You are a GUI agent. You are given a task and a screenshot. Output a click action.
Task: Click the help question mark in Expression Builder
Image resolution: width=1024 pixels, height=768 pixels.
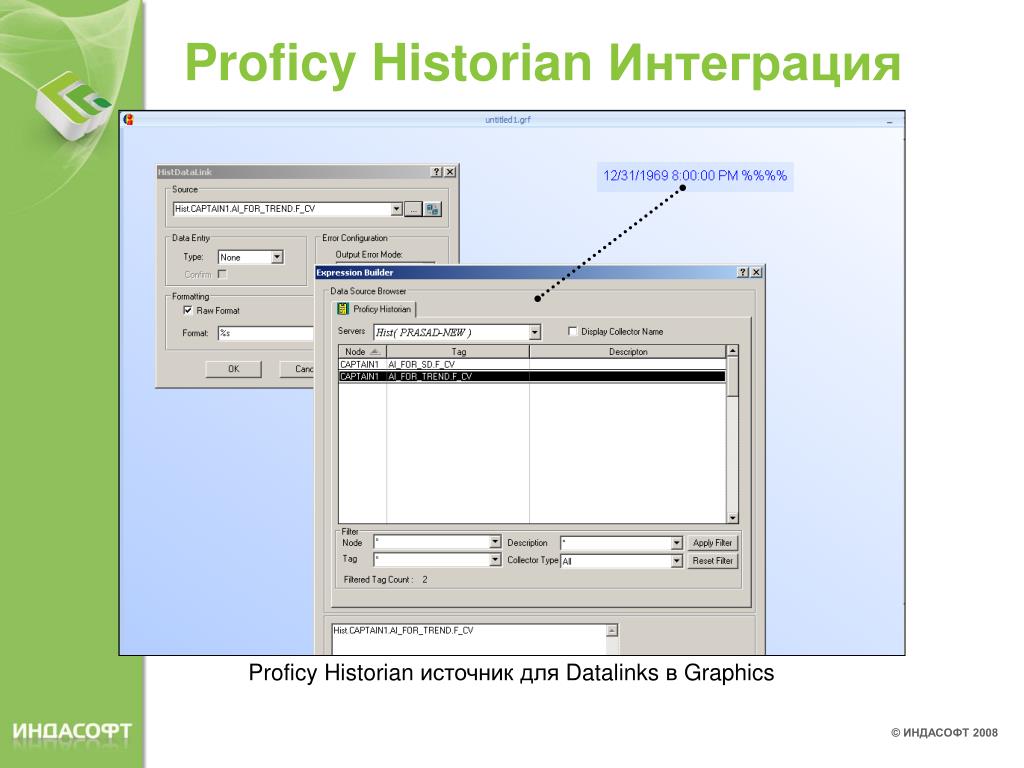pyautogui.click(x=743, y=272)
